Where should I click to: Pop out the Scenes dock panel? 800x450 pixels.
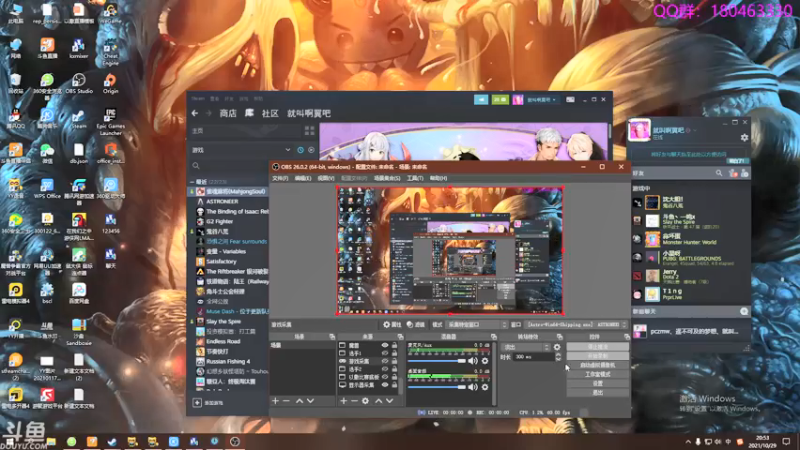point(332,337)
